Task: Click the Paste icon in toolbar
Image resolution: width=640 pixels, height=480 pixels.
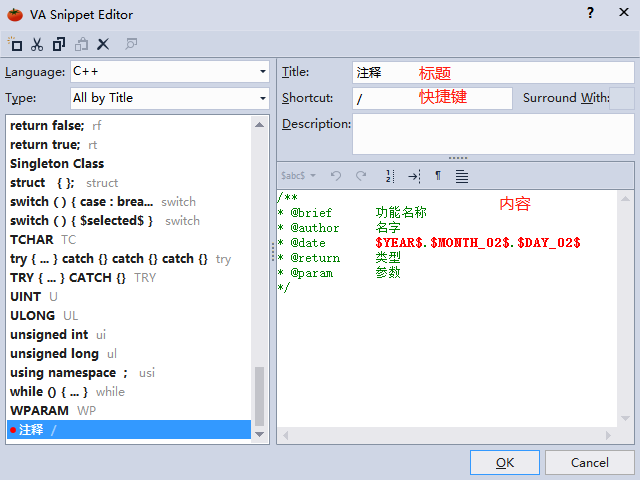Action: (x=81, y=44)
